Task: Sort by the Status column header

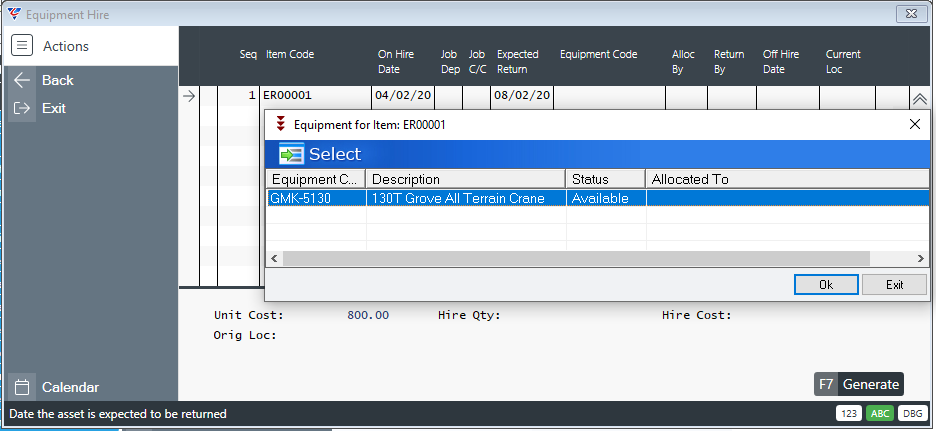Action: (x=605, y=179)
